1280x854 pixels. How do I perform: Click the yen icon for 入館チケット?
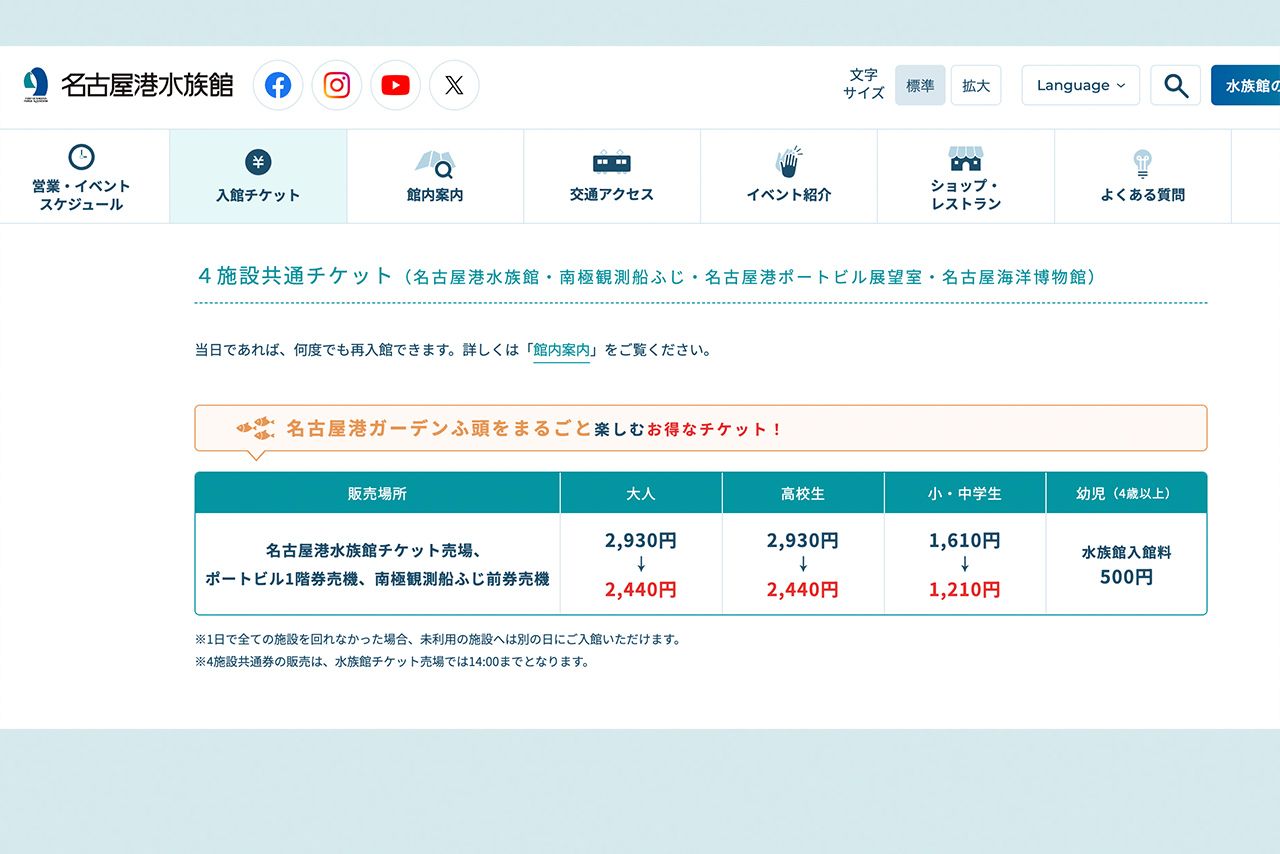click(258, 162)
